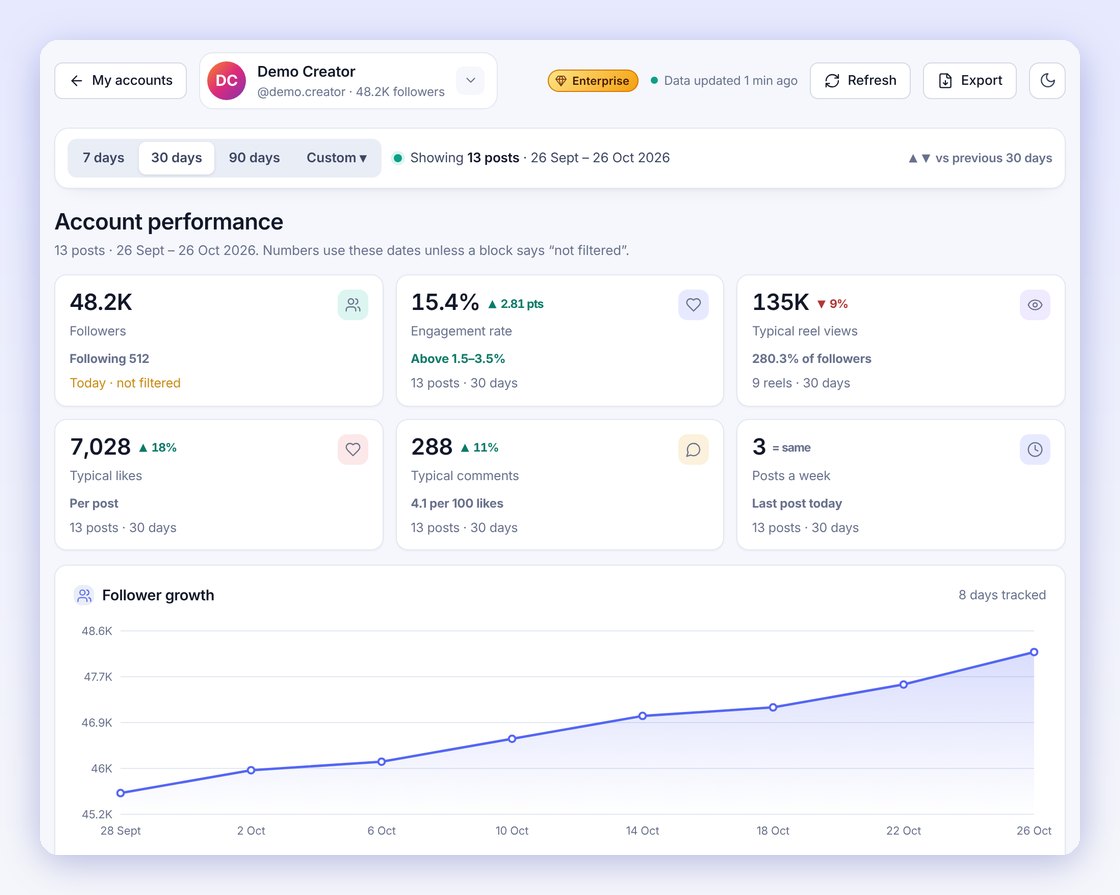1120x895 pixels.
Task: Click the back arrow in My accounts
Action: (76, 81)
